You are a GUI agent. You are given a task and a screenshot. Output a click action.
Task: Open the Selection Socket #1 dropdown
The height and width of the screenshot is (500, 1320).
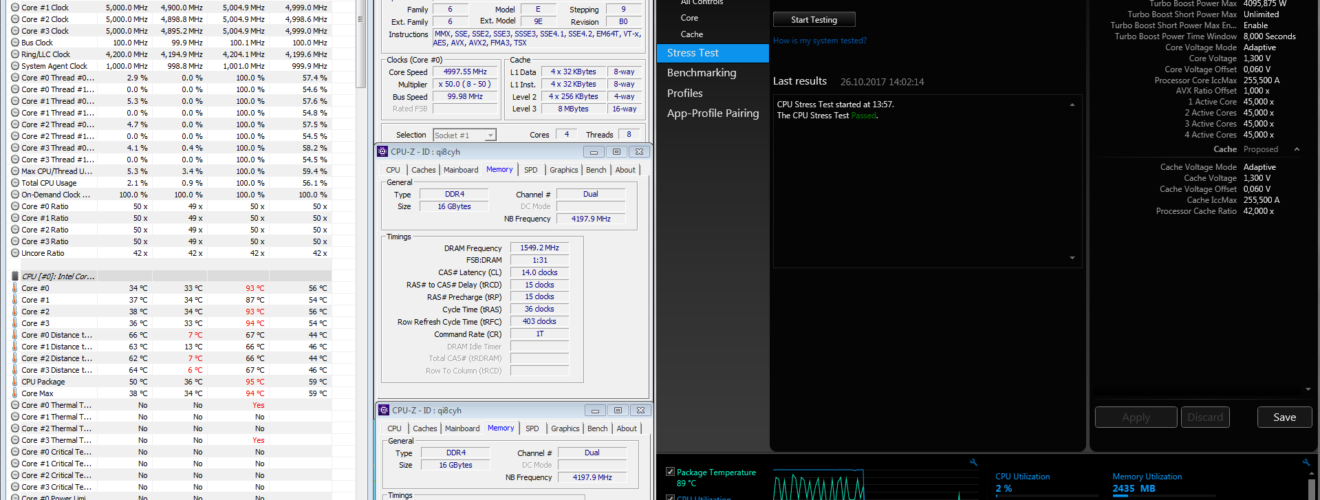(463, 135)
